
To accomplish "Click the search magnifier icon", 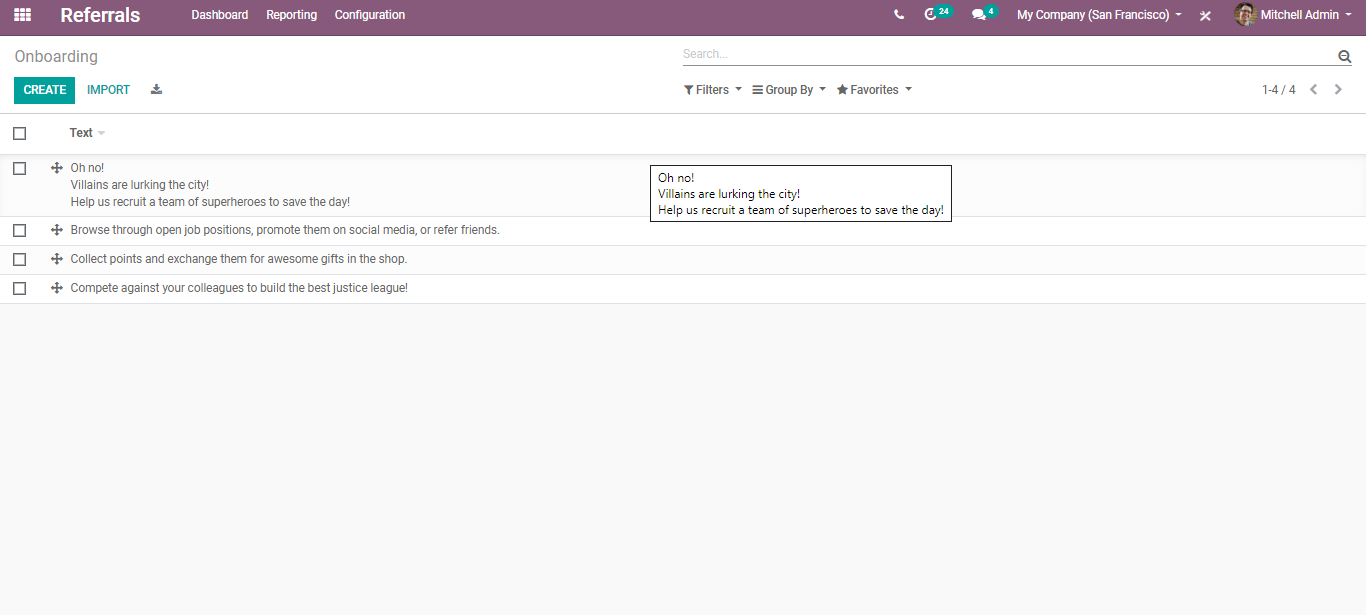I will point(1344,56).
